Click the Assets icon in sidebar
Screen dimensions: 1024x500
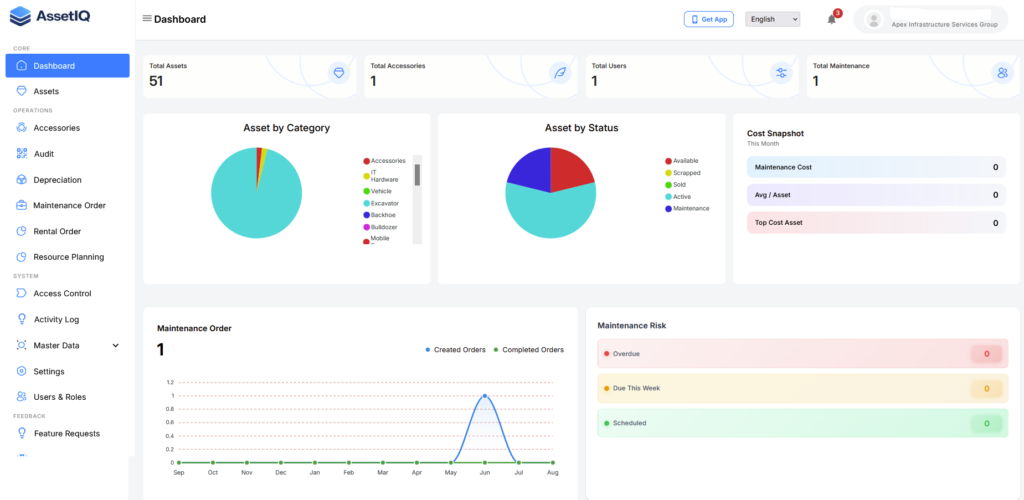[22, 91]
